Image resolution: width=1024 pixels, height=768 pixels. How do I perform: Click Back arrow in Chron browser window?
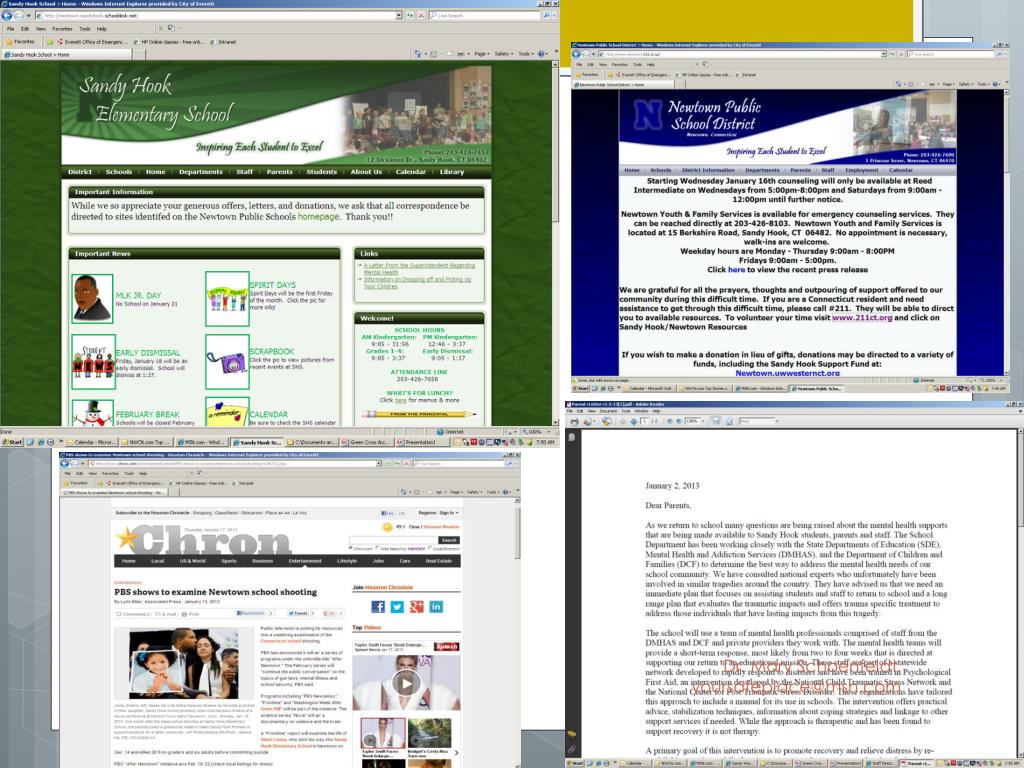(65, 464)
